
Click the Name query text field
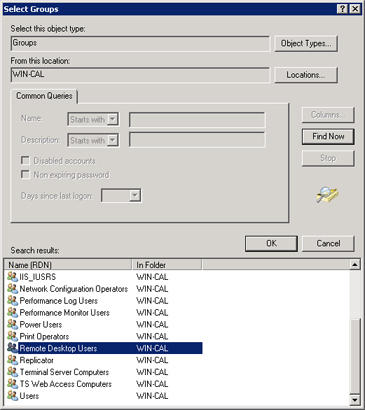click(x=197, y=120)
